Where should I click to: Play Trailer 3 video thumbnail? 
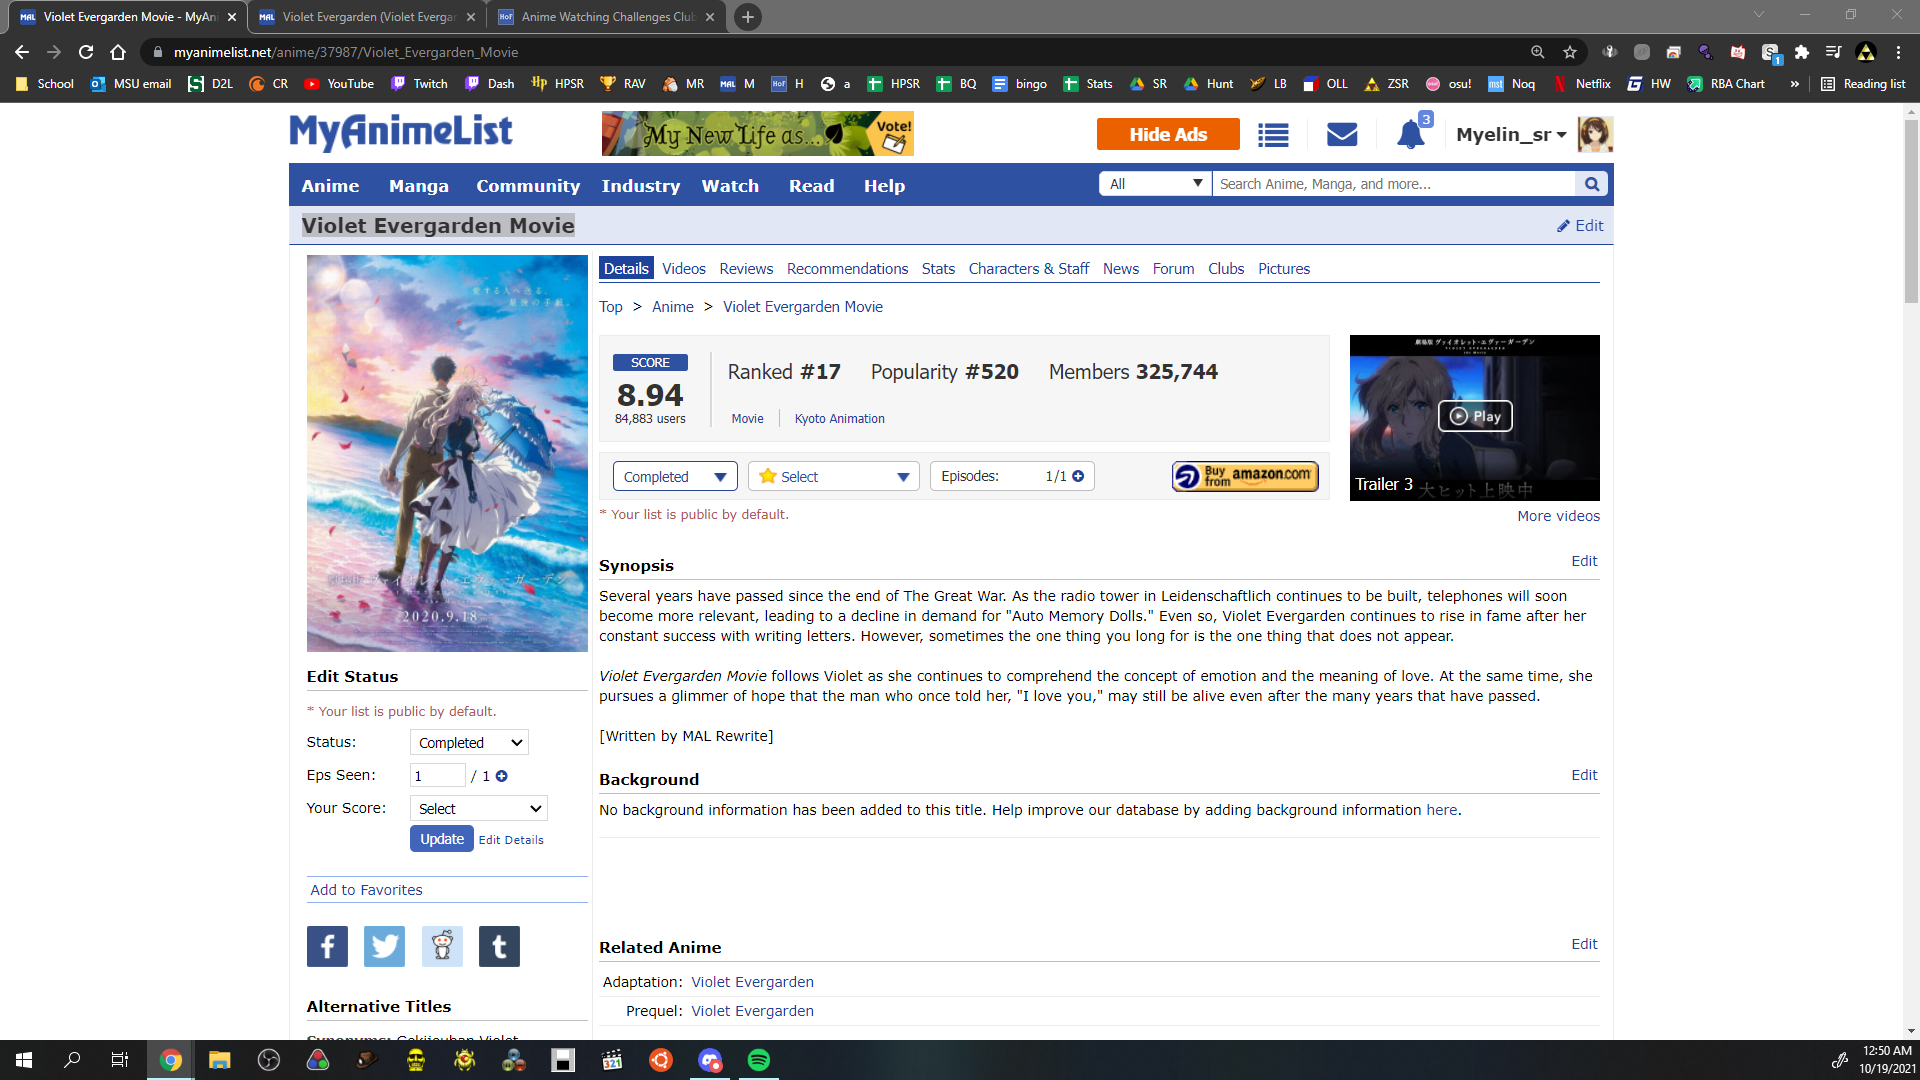(1474, 416)
